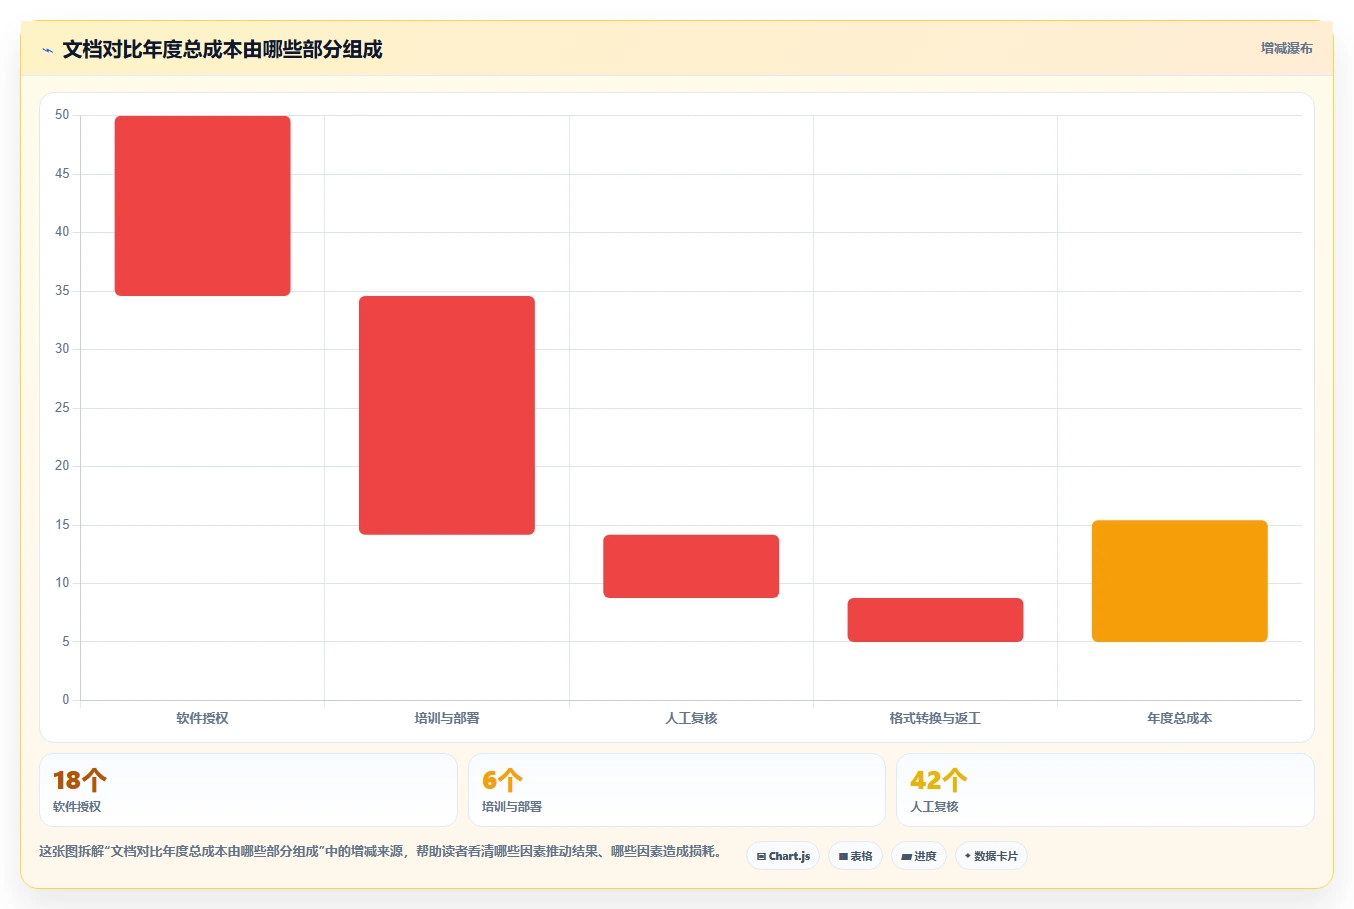Click the red 格式转换与返工 waterfall bar
This screenshot has width=1354, height=909.
click(935, 620)
